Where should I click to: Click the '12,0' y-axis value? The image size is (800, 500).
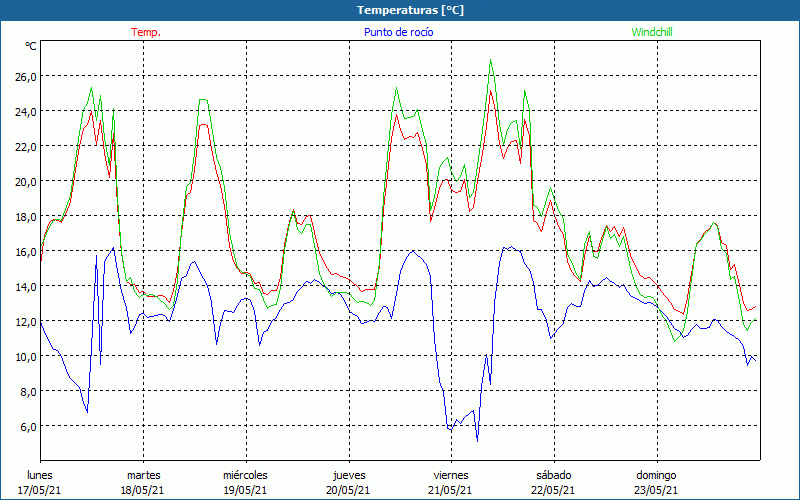pos(26,322)
